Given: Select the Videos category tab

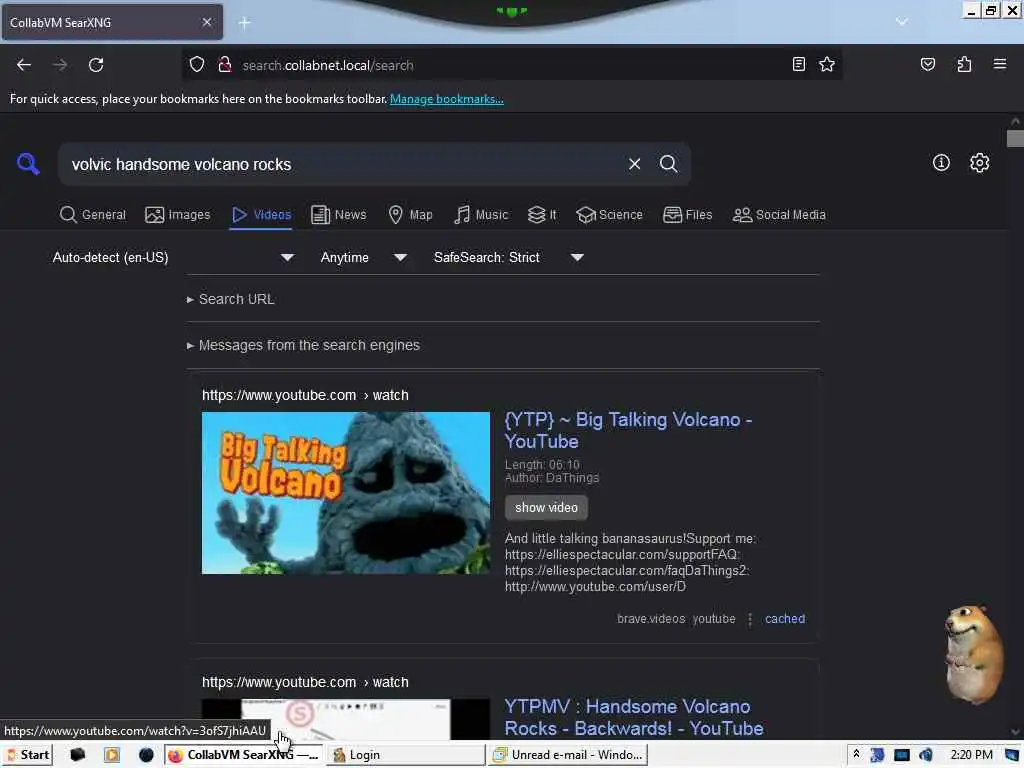Looking at the screenshot, I should click(261, 215).
